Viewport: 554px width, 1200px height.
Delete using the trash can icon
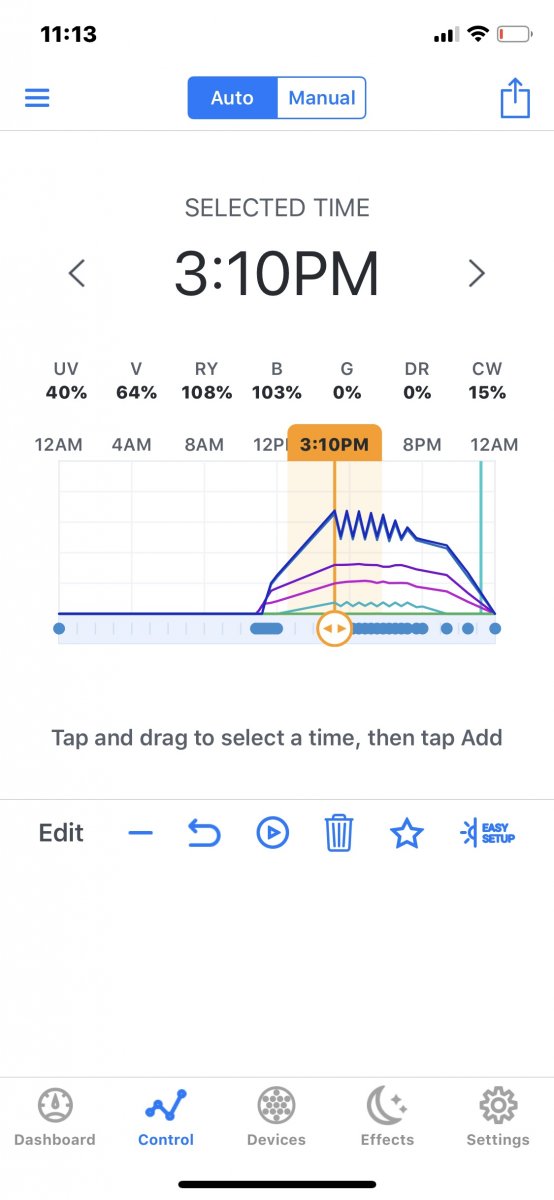(x=339, y=833)
